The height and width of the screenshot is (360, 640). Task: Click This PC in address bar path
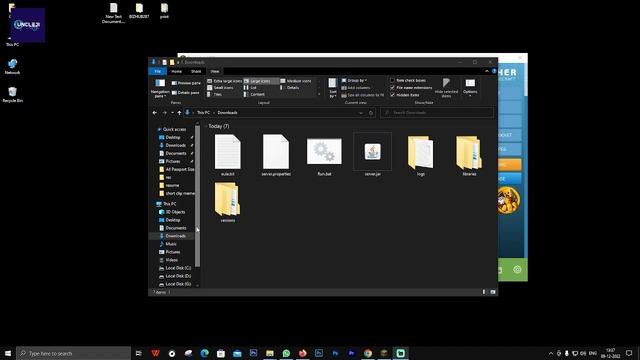(203, 113)
